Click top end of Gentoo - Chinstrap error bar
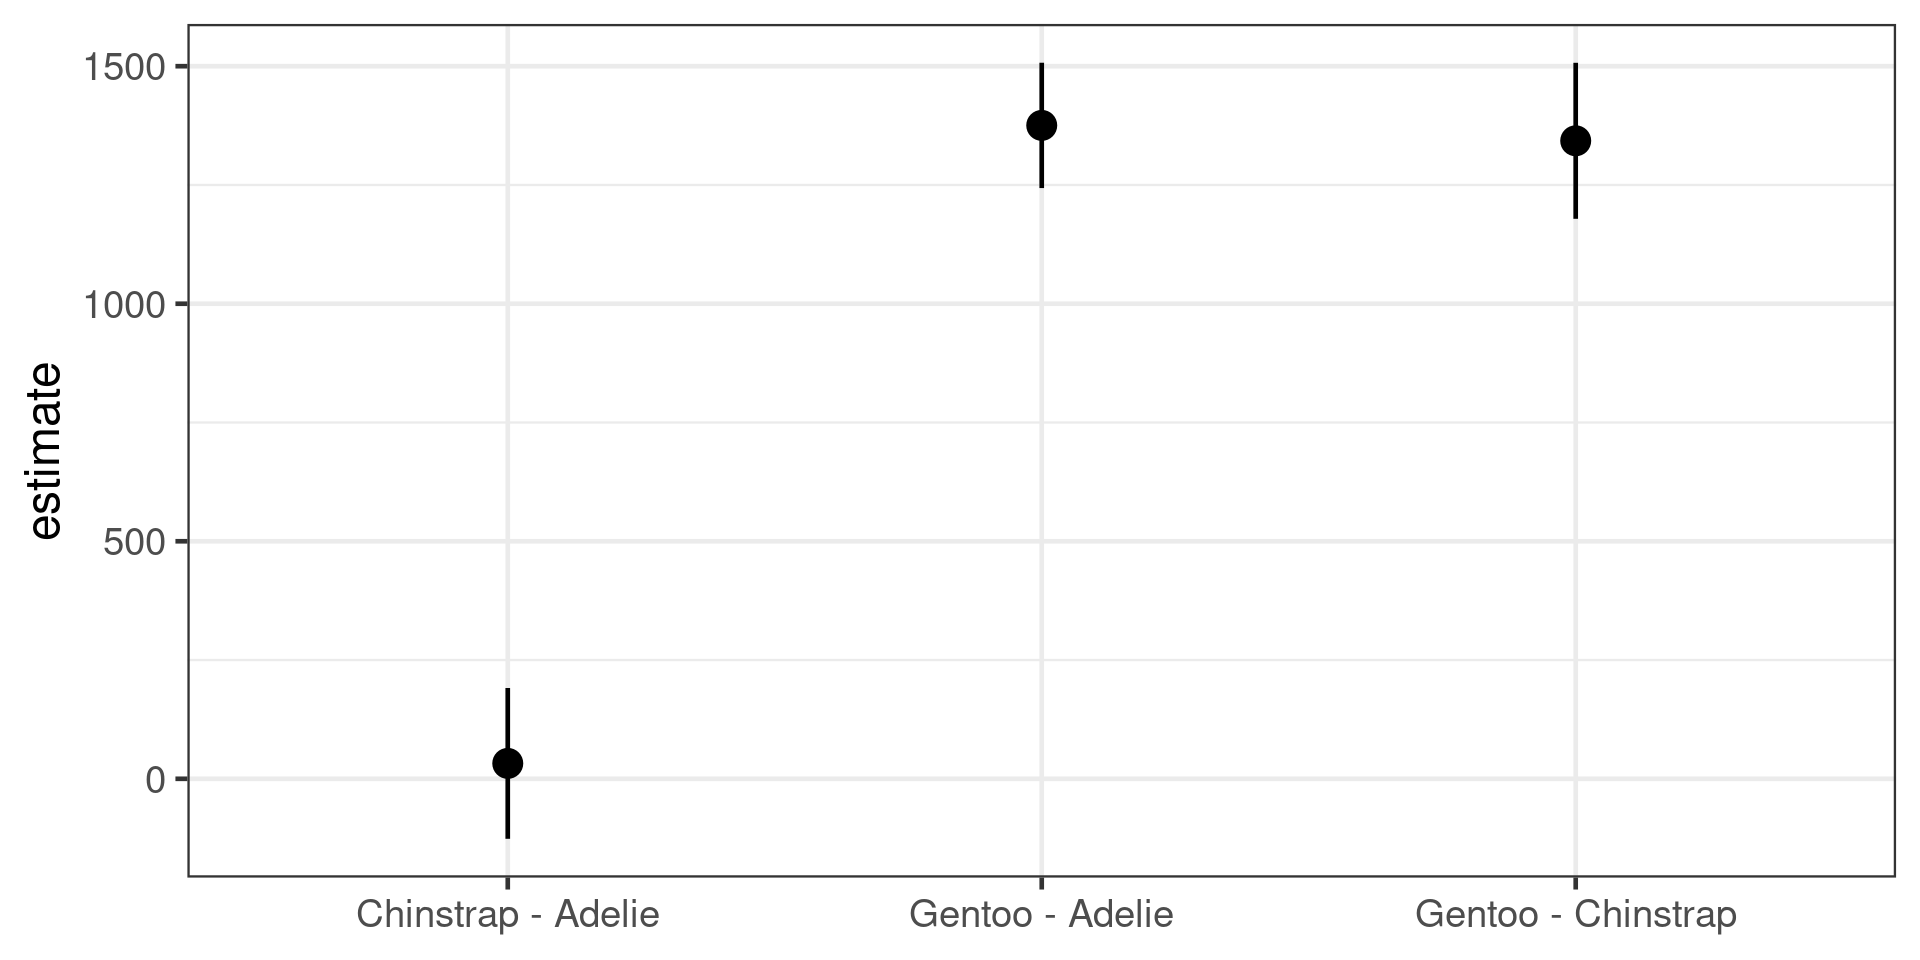 point(1575,64)
